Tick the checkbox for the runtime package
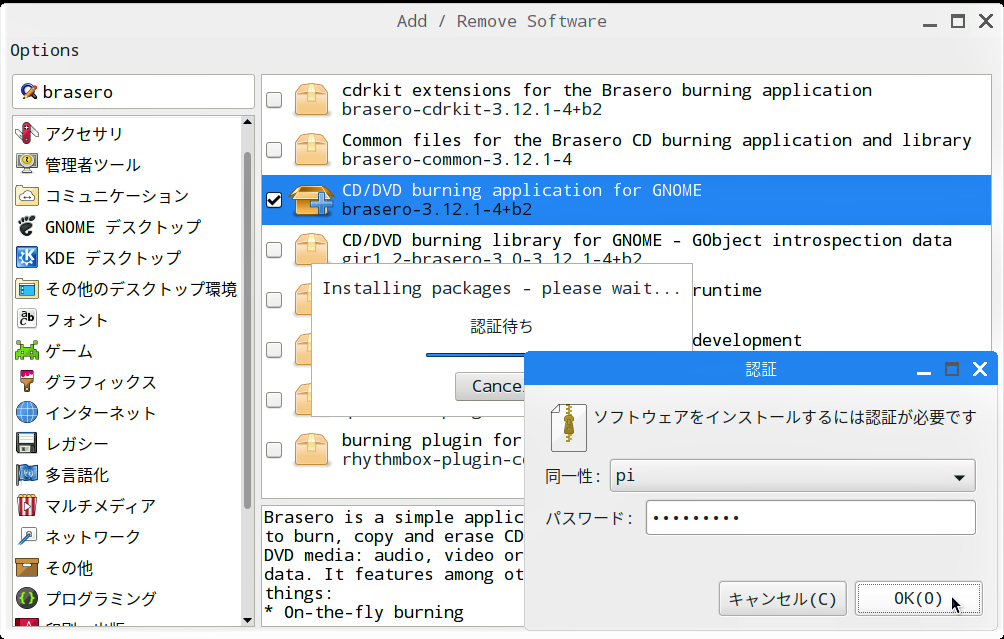1004x639 pixels. coord(274,300)
